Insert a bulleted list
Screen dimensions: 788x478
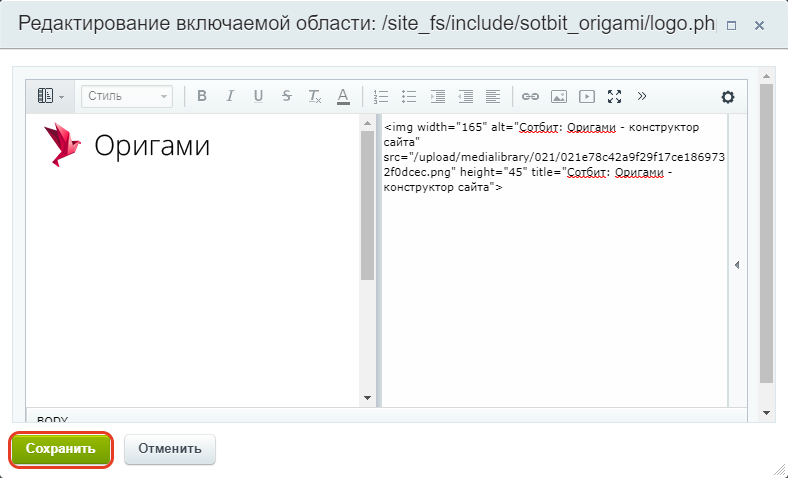click(409, 96)
